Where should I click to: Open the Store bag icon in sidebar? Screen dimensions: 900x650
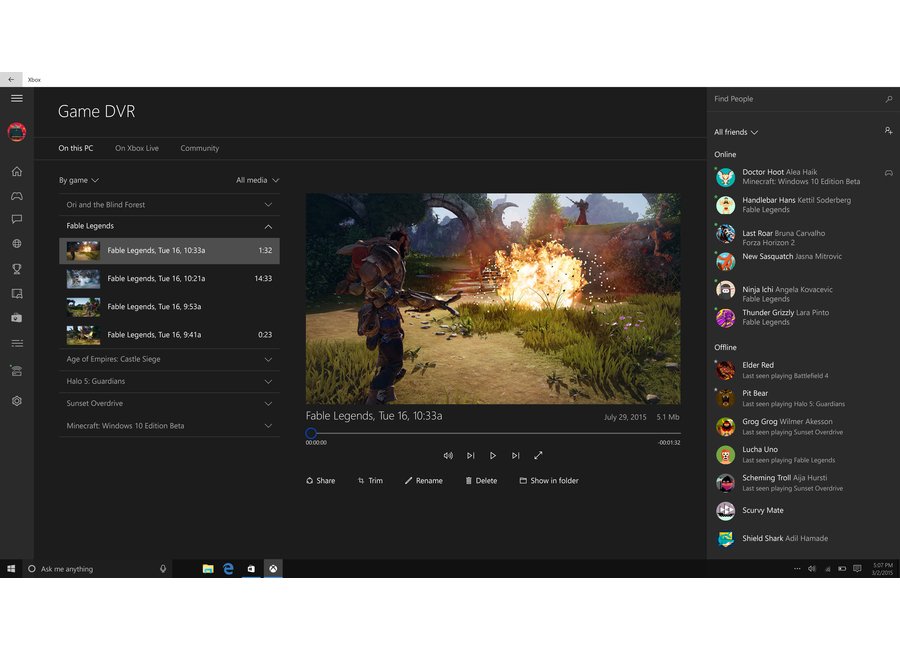[16, 317]
